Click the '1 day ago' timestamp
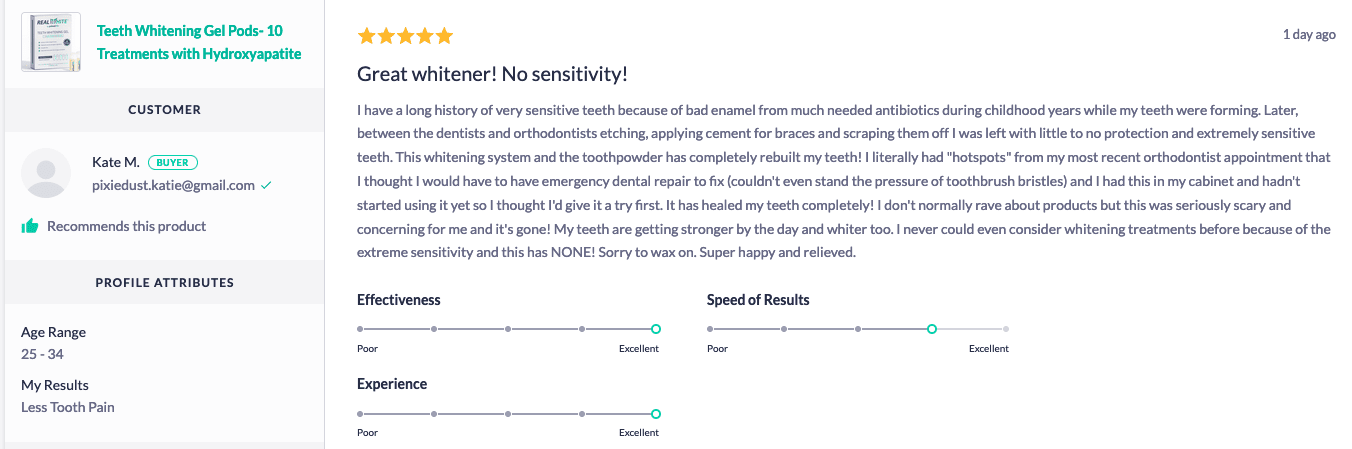The width and height of the screenshot is (1352, 449). (x=1309, y=34)
